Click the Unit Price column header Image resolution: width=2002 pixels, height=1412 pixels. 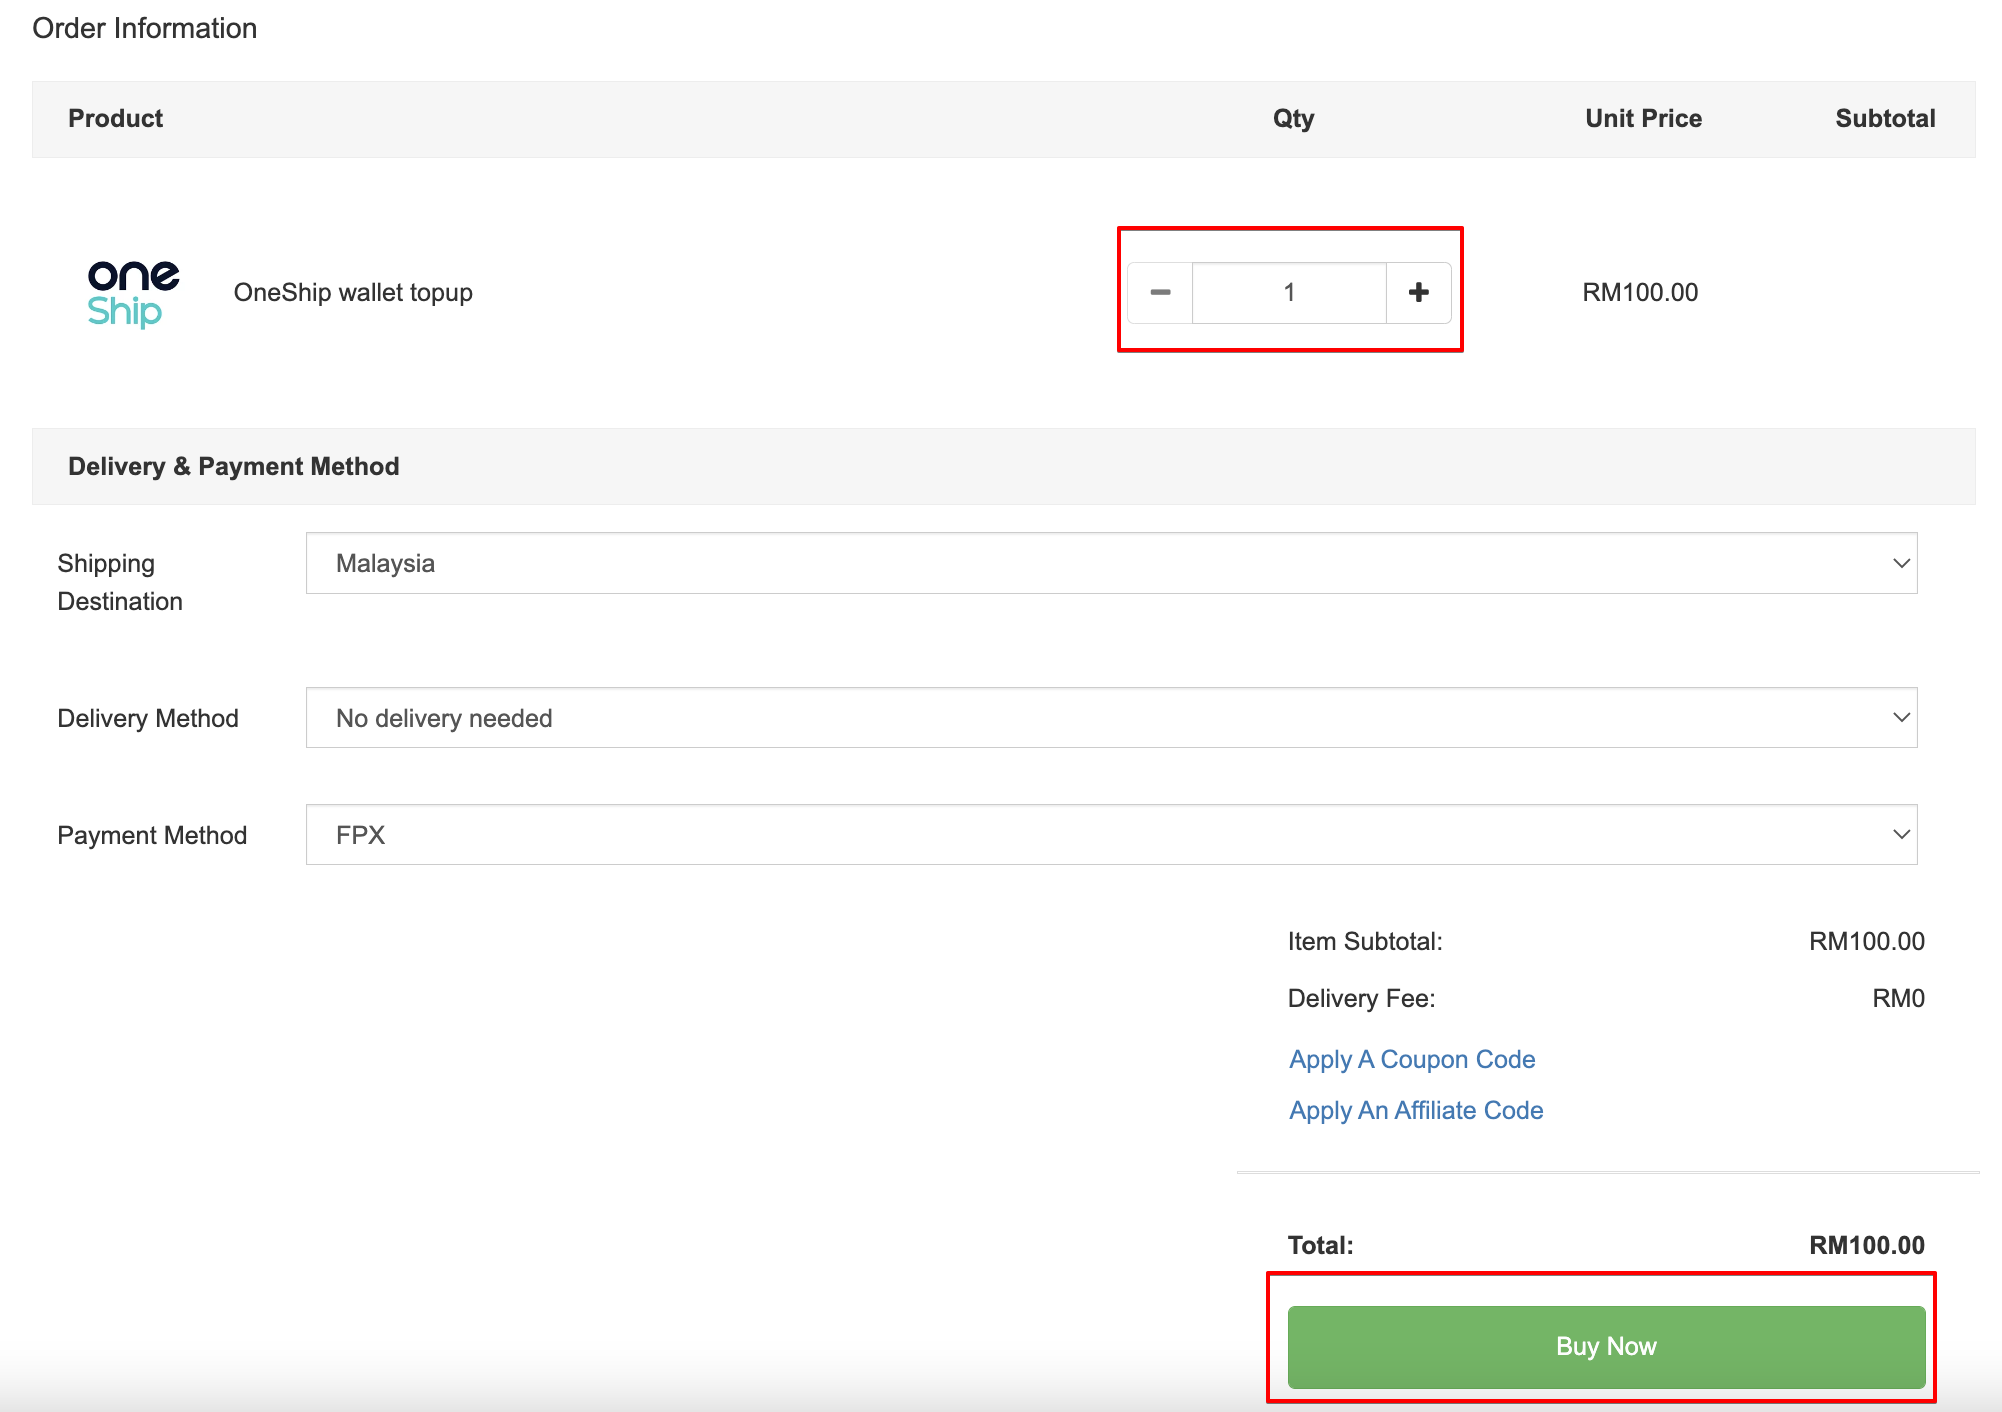point(1643,119)
